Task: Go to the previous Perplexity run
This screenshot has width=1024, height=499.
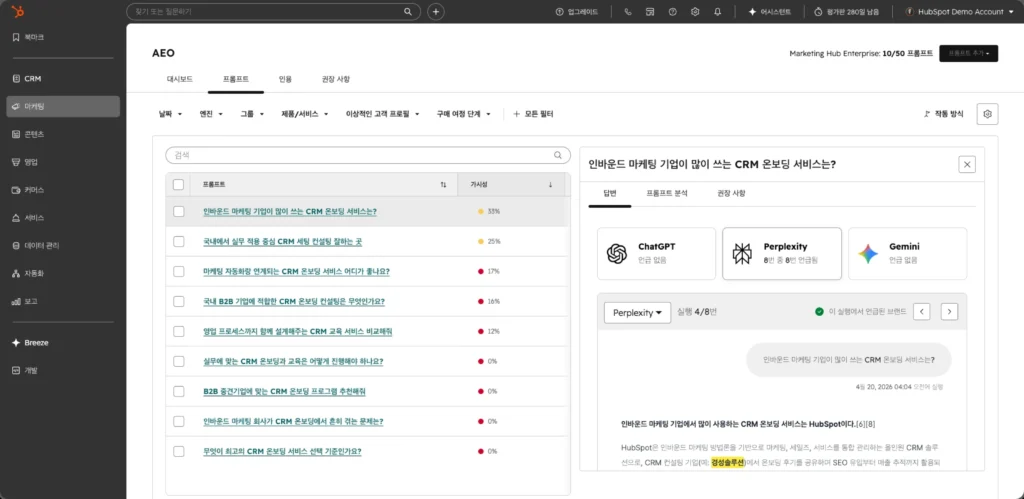Action: coord(921,312)
